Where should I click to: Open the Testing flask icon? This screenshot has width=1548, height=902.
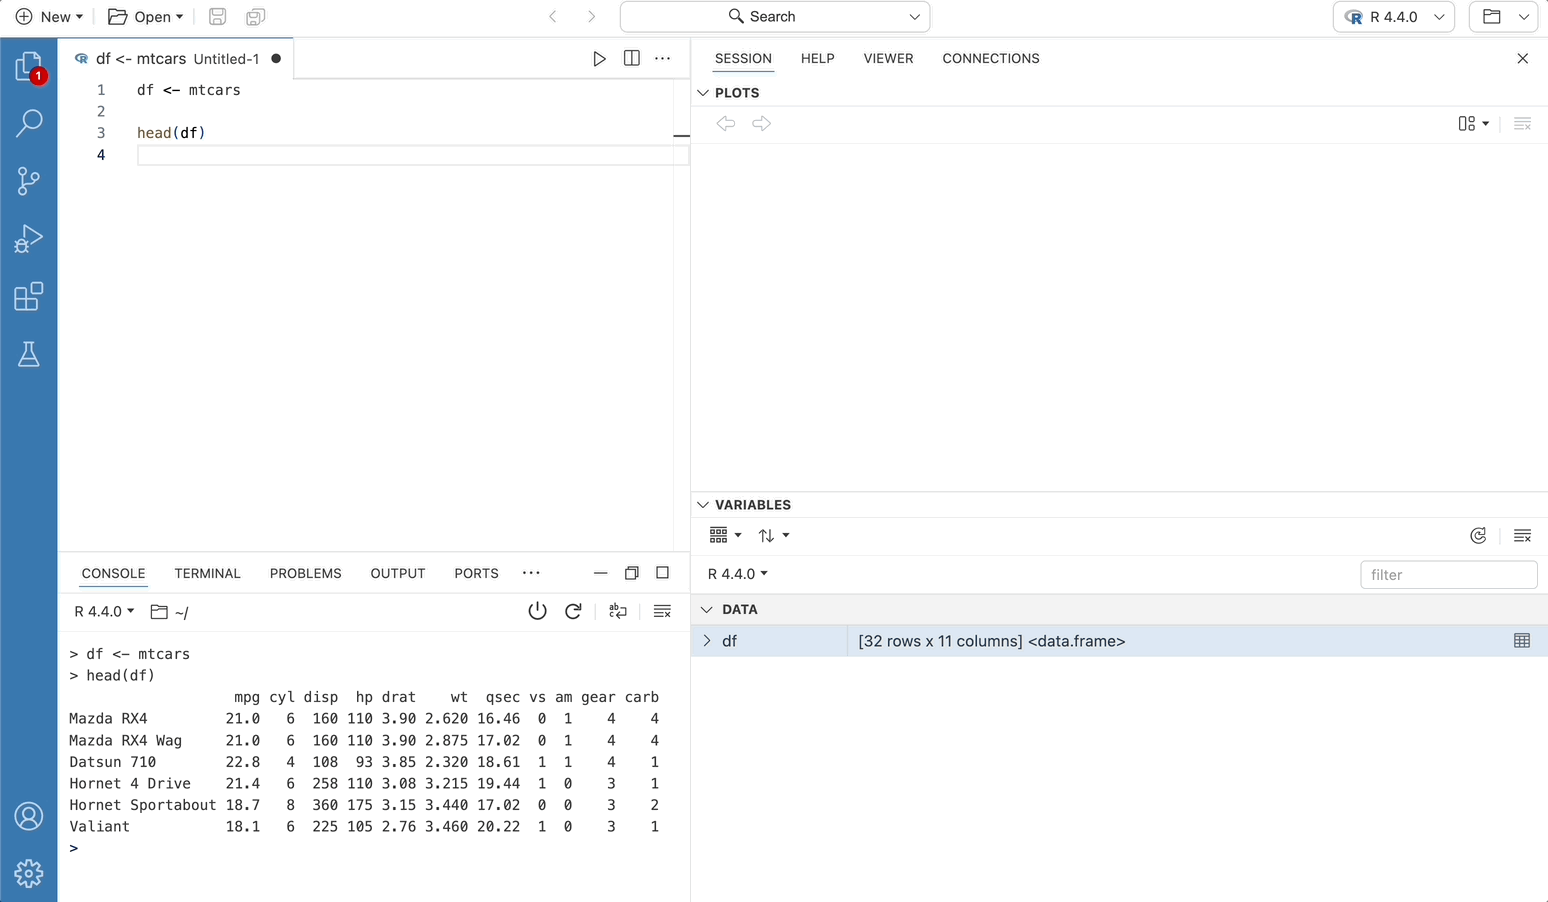click(x=28, y=355)
